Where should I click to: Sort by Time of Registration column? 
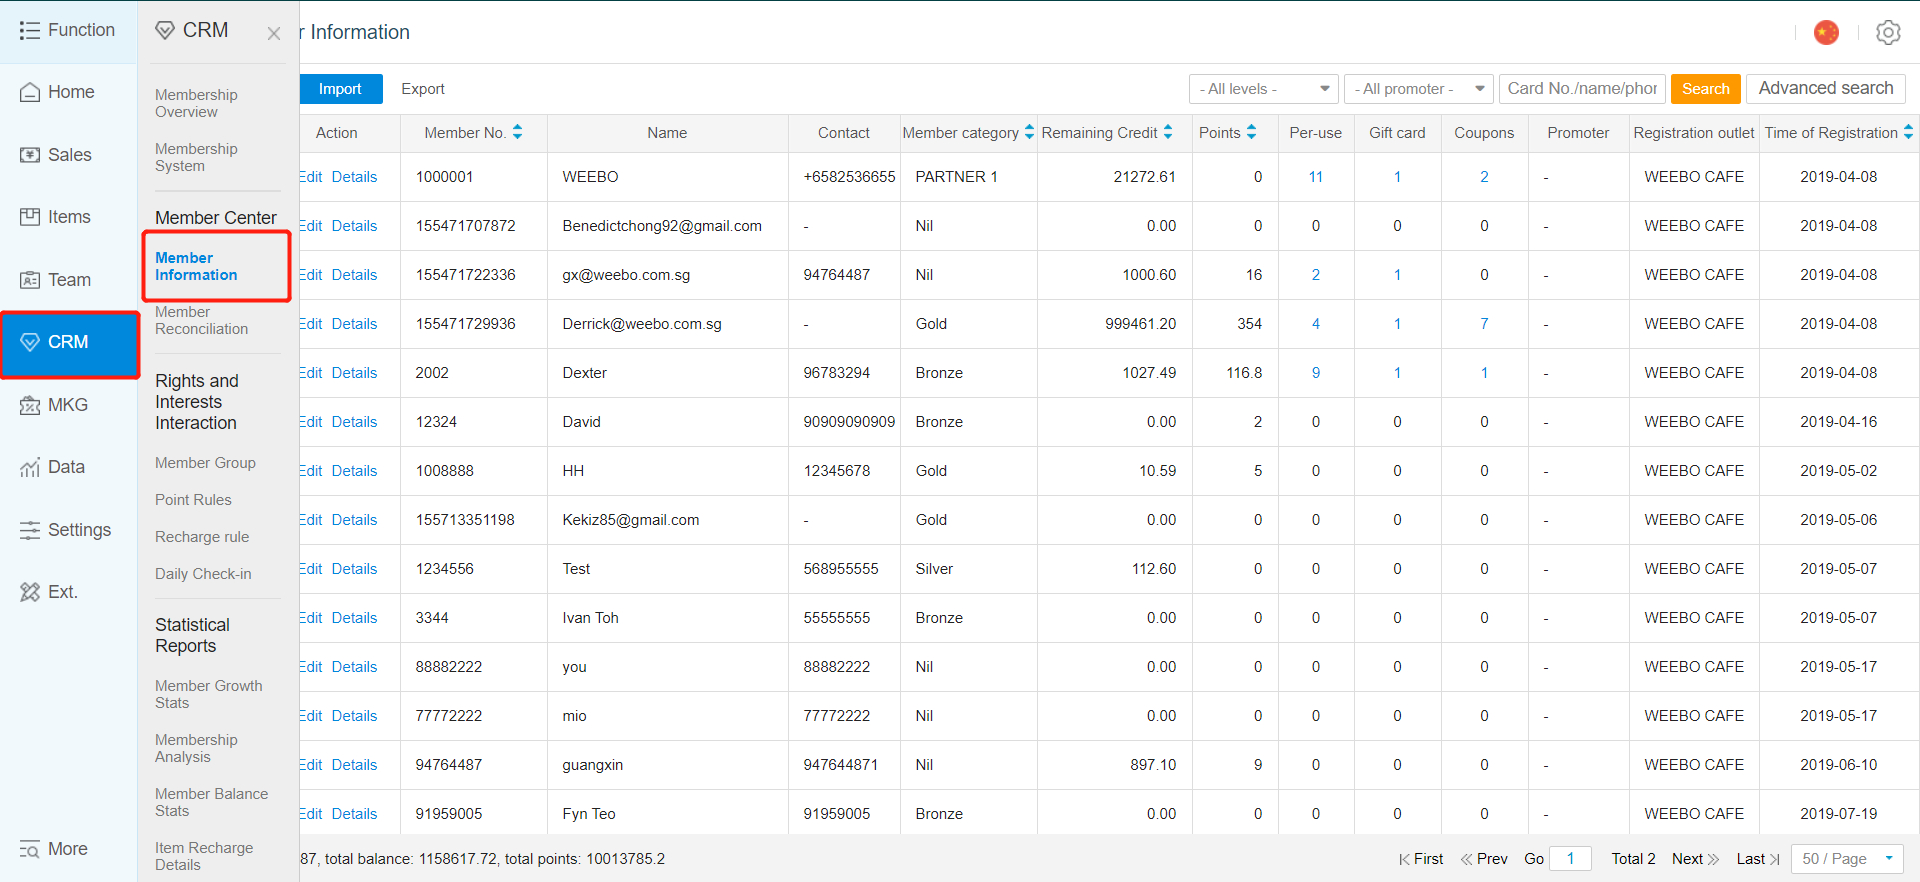[1908, 132]
